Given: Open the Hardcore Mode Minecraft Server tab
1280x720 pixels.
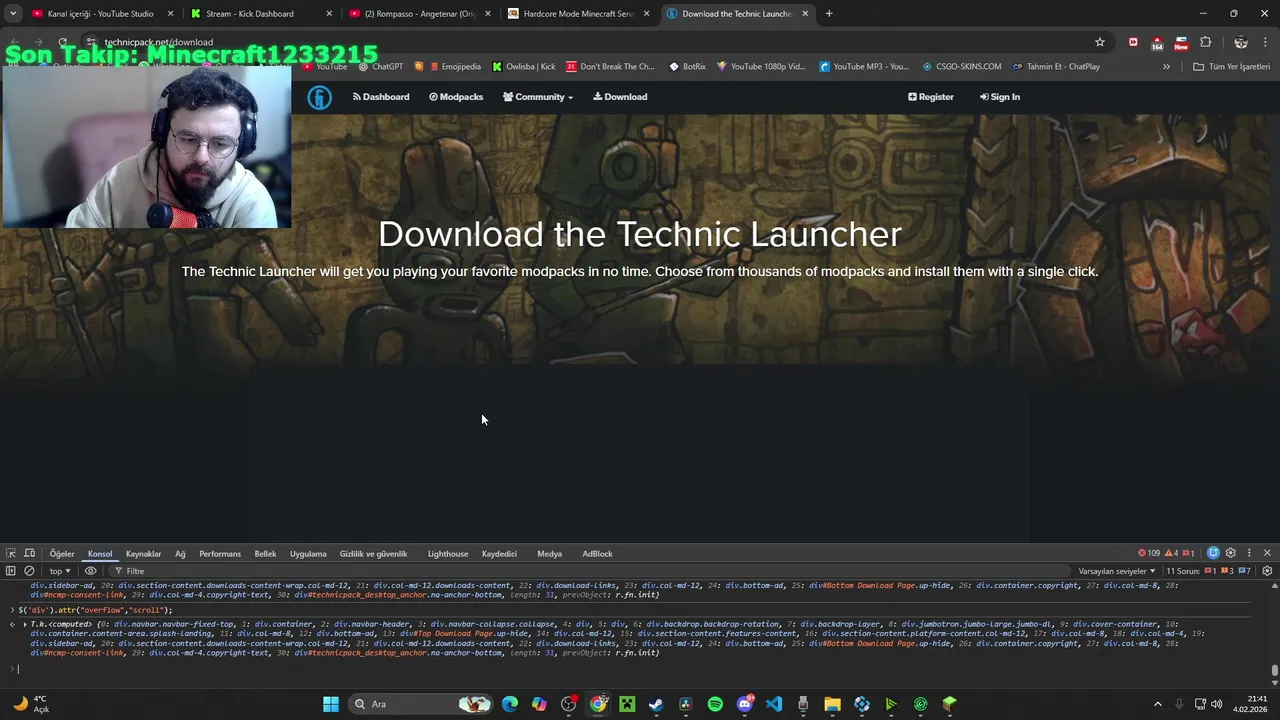Looking at the screenshot, I should click(580, 14).
